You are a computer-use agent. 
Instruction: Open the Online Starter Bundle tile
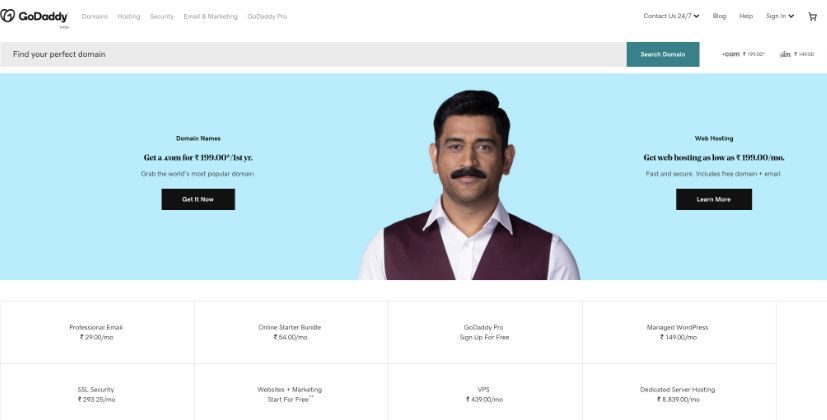(x=291, y=332)
